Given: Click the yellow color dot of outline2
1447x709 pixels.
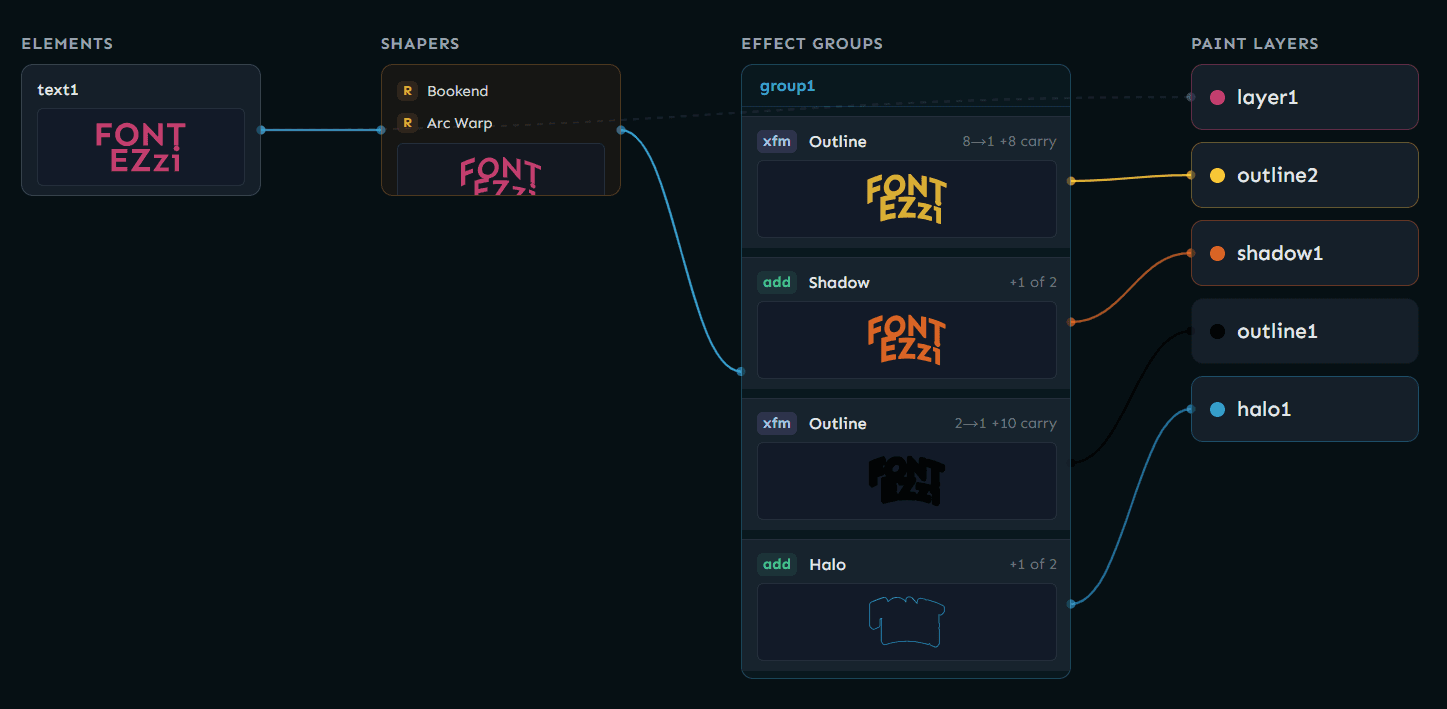Looking at the screenshot, I should pyautogui.click(x=1217, y=175).
